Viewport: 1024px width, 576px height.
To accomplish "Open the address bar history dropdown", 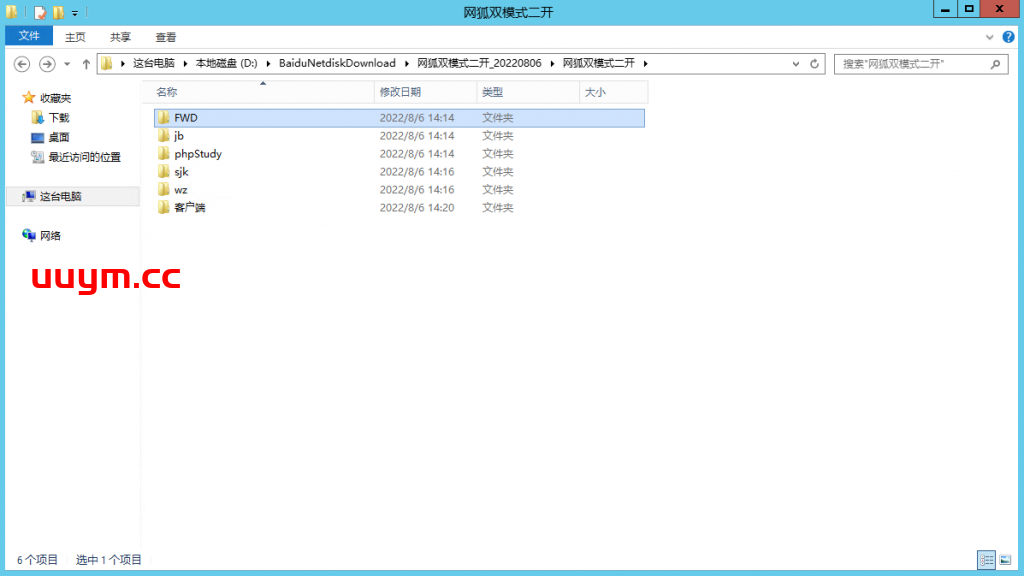I will point(797,64).
